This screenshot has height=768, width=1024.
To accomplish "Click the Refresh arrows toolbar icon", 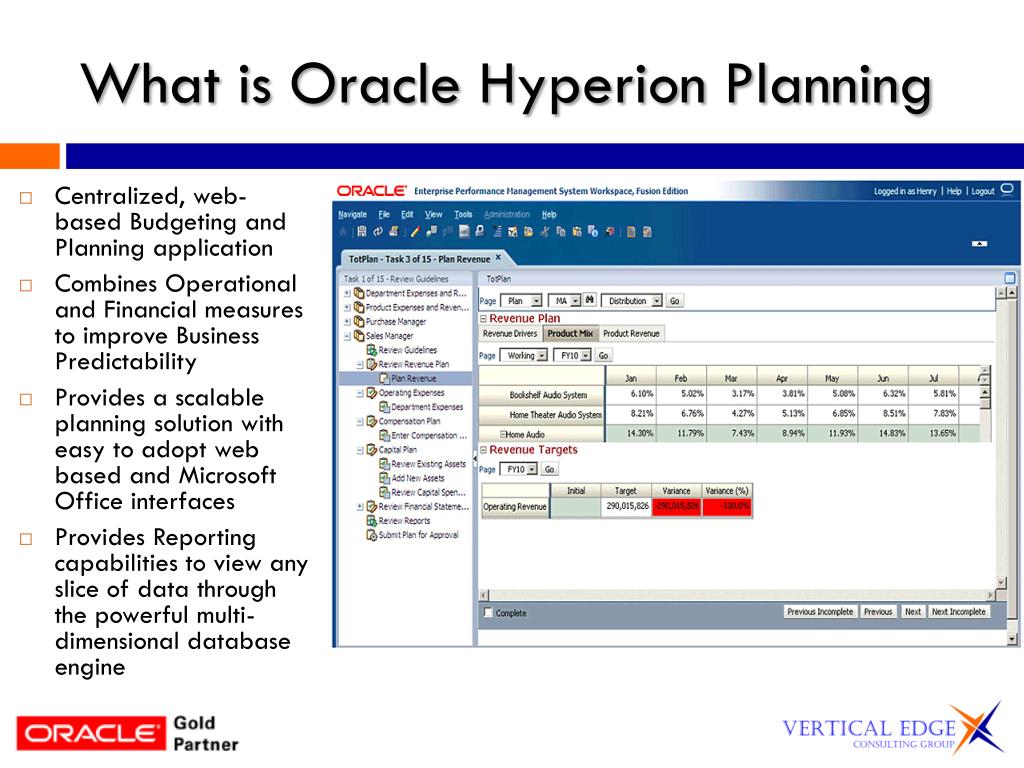I will point(377,232).
